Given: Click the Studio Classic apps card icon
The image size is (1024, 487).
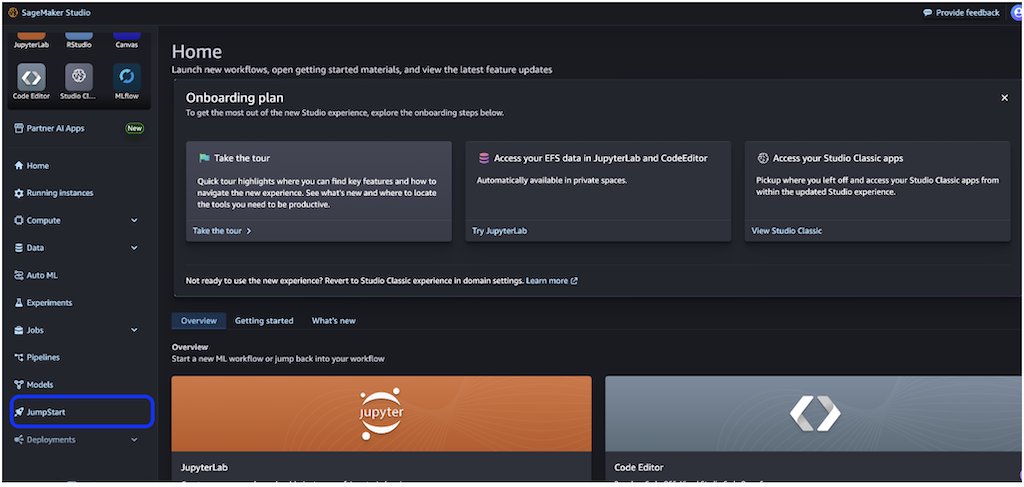Looking at the screenshot, I should tap(763, 158).
